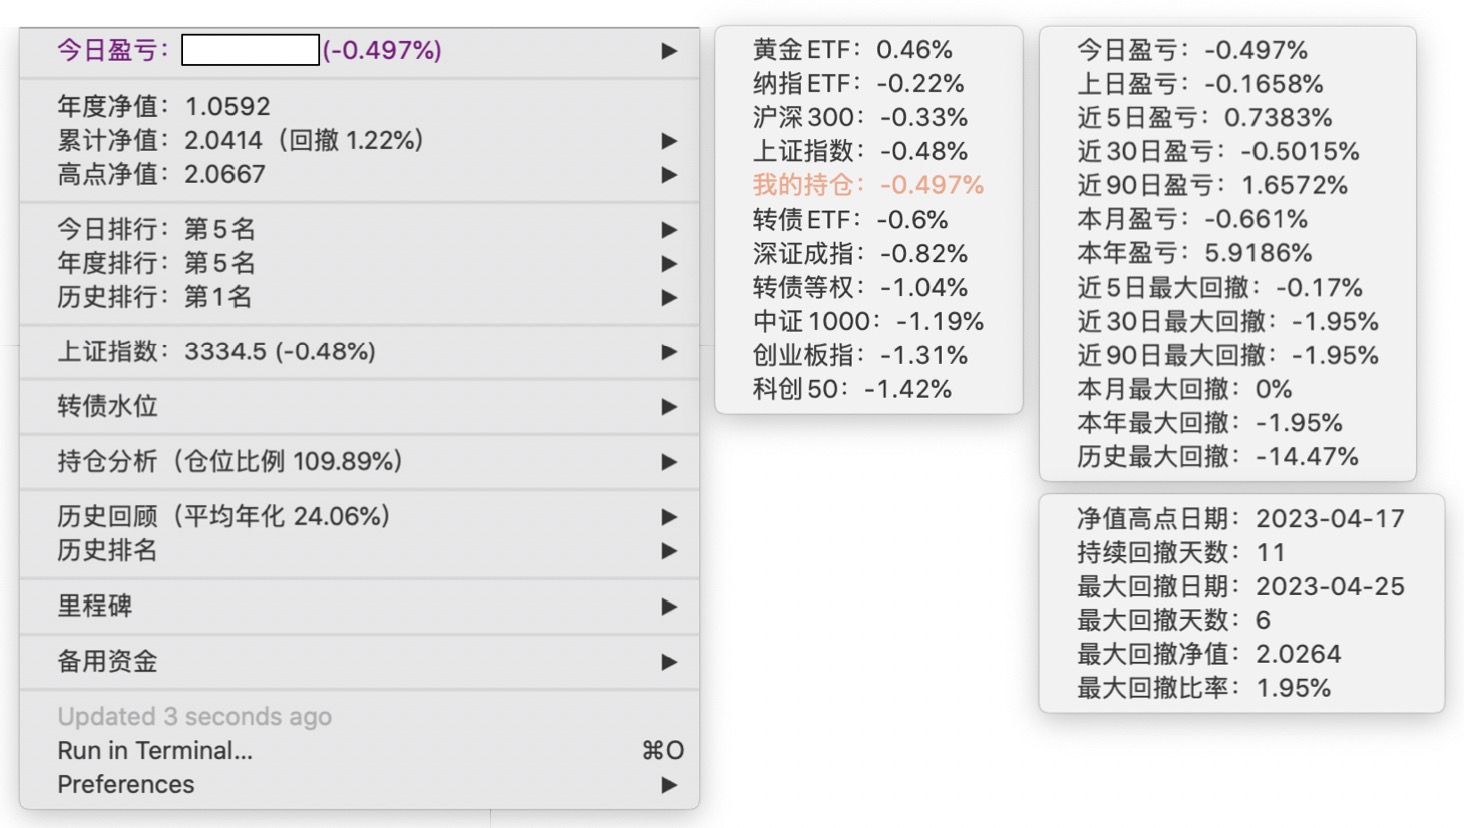The image size is (1464, 828).
Task: Expand the 今日盈亏 submenu arrow
Action: click(669, 51)
